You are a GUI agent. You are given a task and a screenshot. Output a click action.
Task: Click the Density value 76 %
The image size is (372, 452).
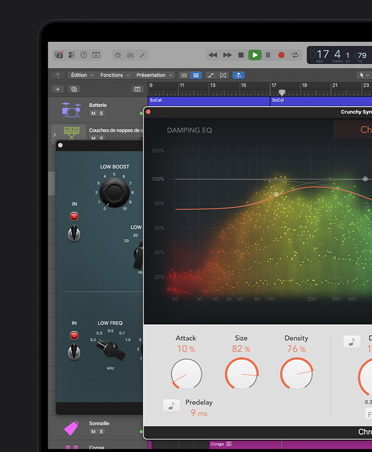click(x=296, y=349)
